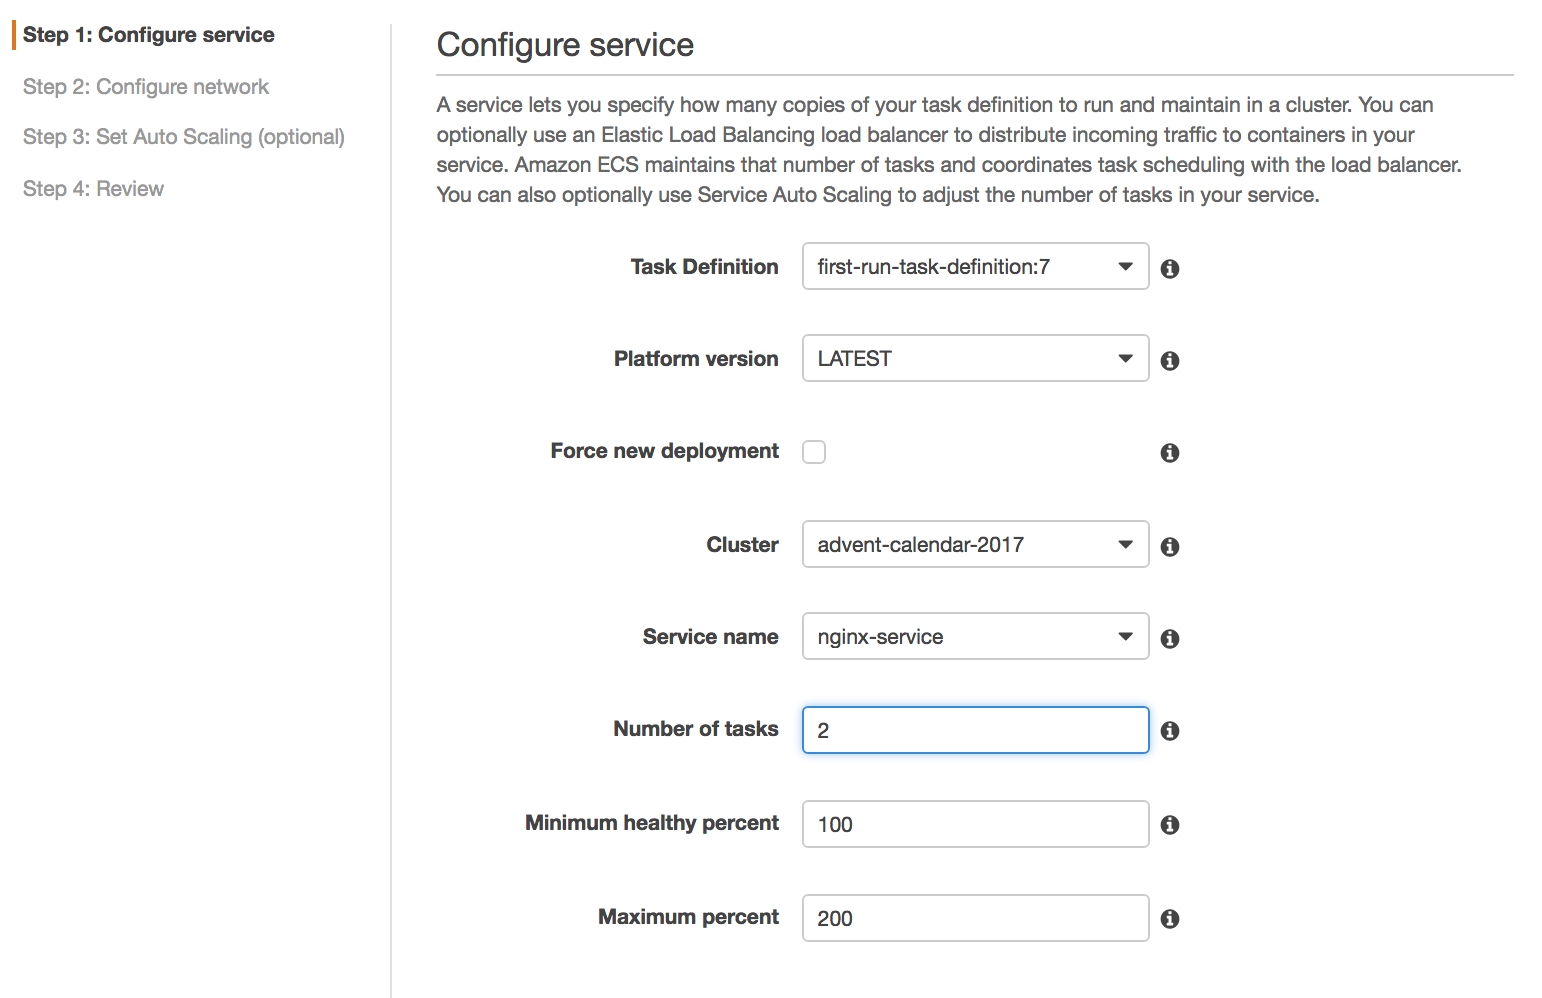Focus the Number of tasks field

[x=975, y=730]
